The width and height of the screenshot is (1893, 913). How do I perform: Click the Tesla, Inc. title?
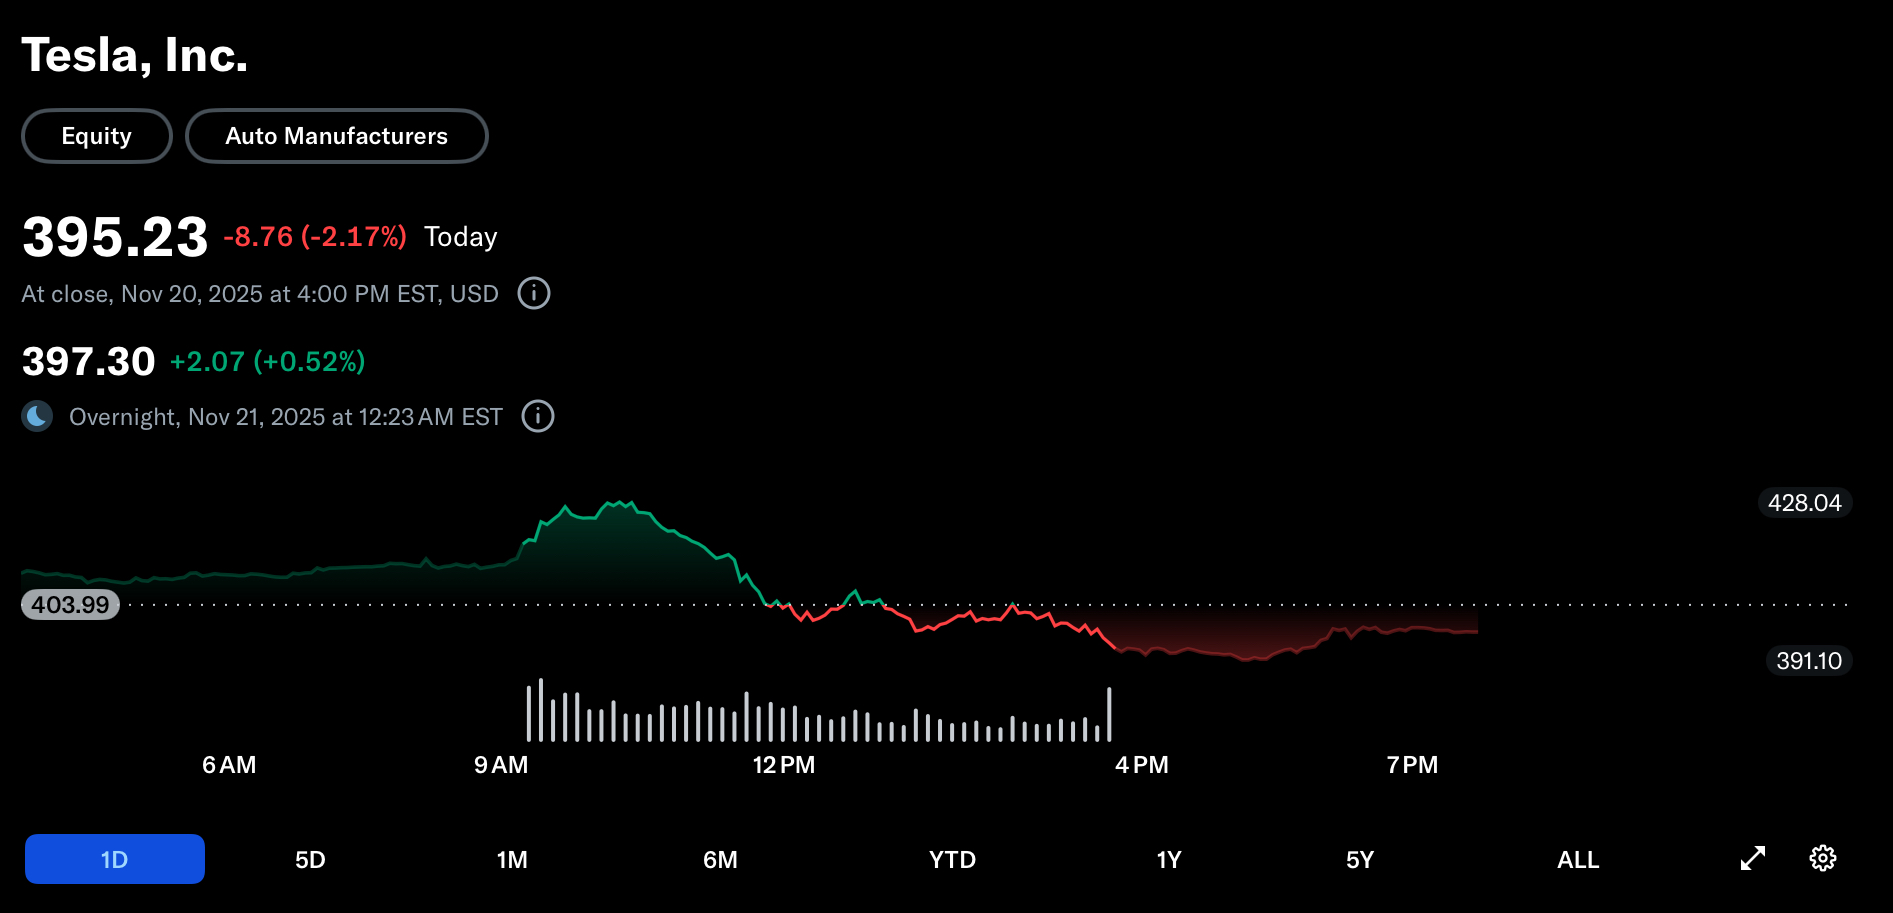tap(135, 55)
